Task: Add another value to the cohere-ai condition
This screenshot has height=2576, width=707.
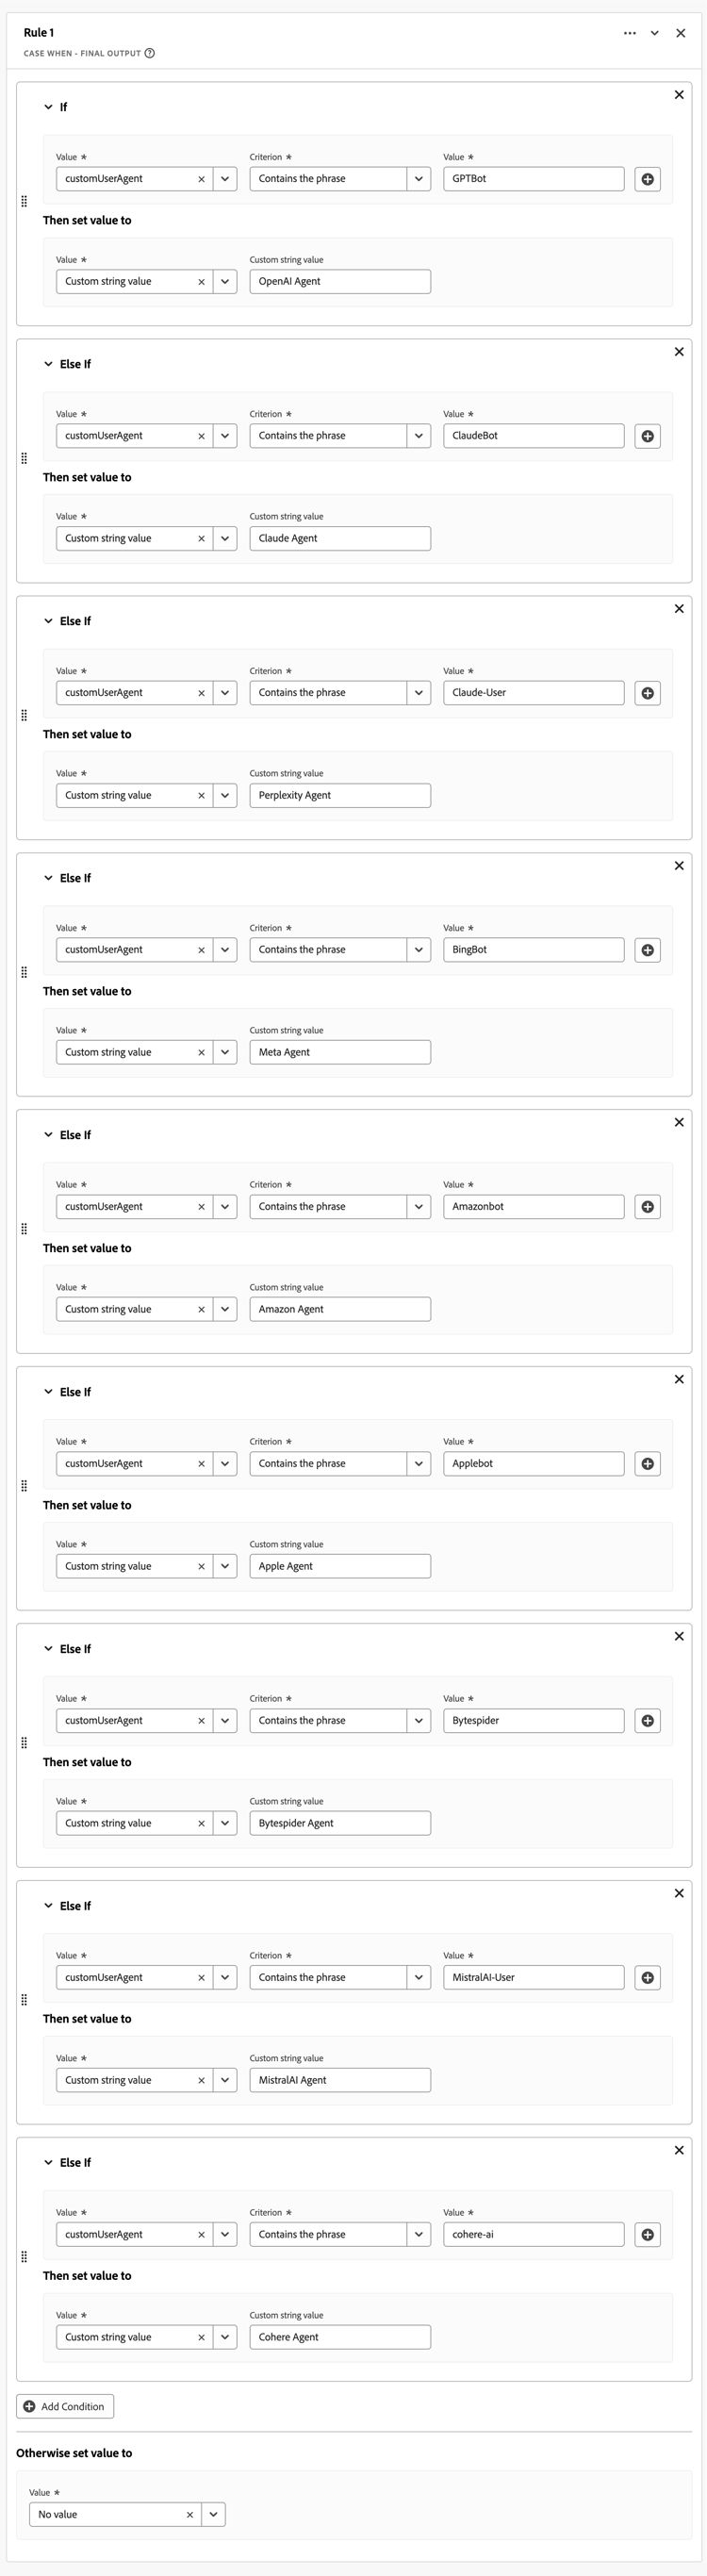Action: coord(648,2234)
